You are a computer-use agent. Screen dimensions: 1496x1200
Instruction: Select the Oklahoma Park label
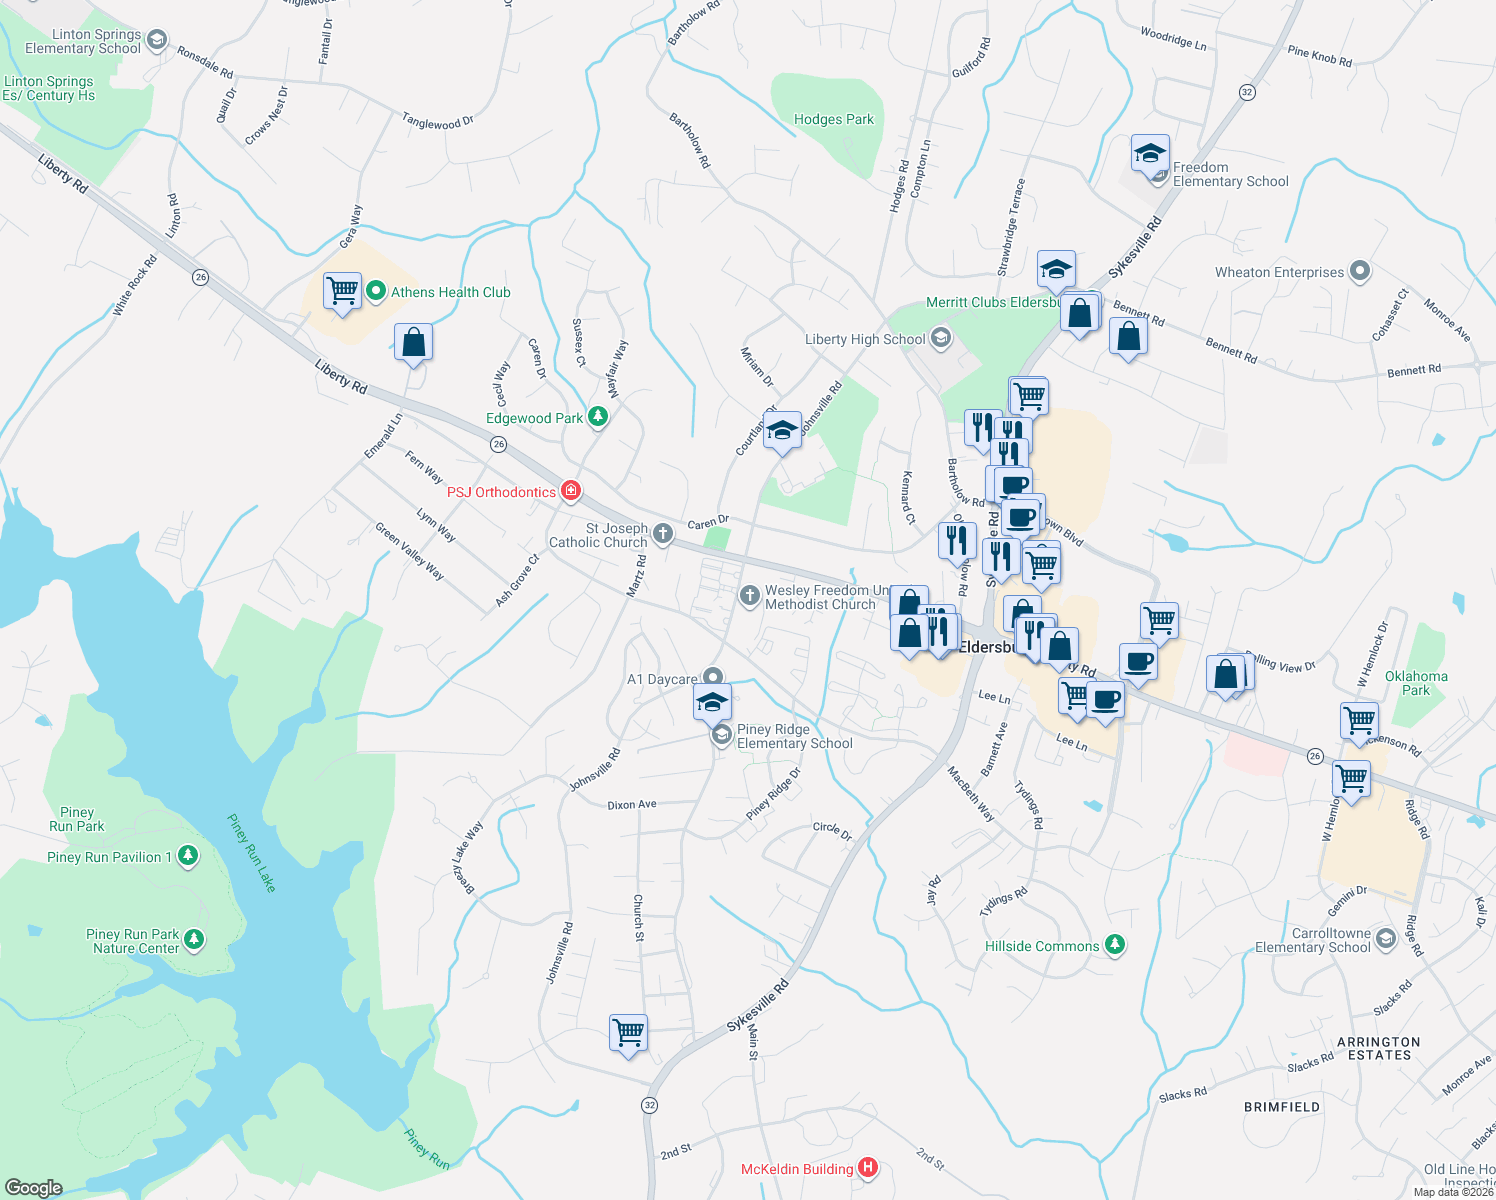click(x=1416, y=683)
